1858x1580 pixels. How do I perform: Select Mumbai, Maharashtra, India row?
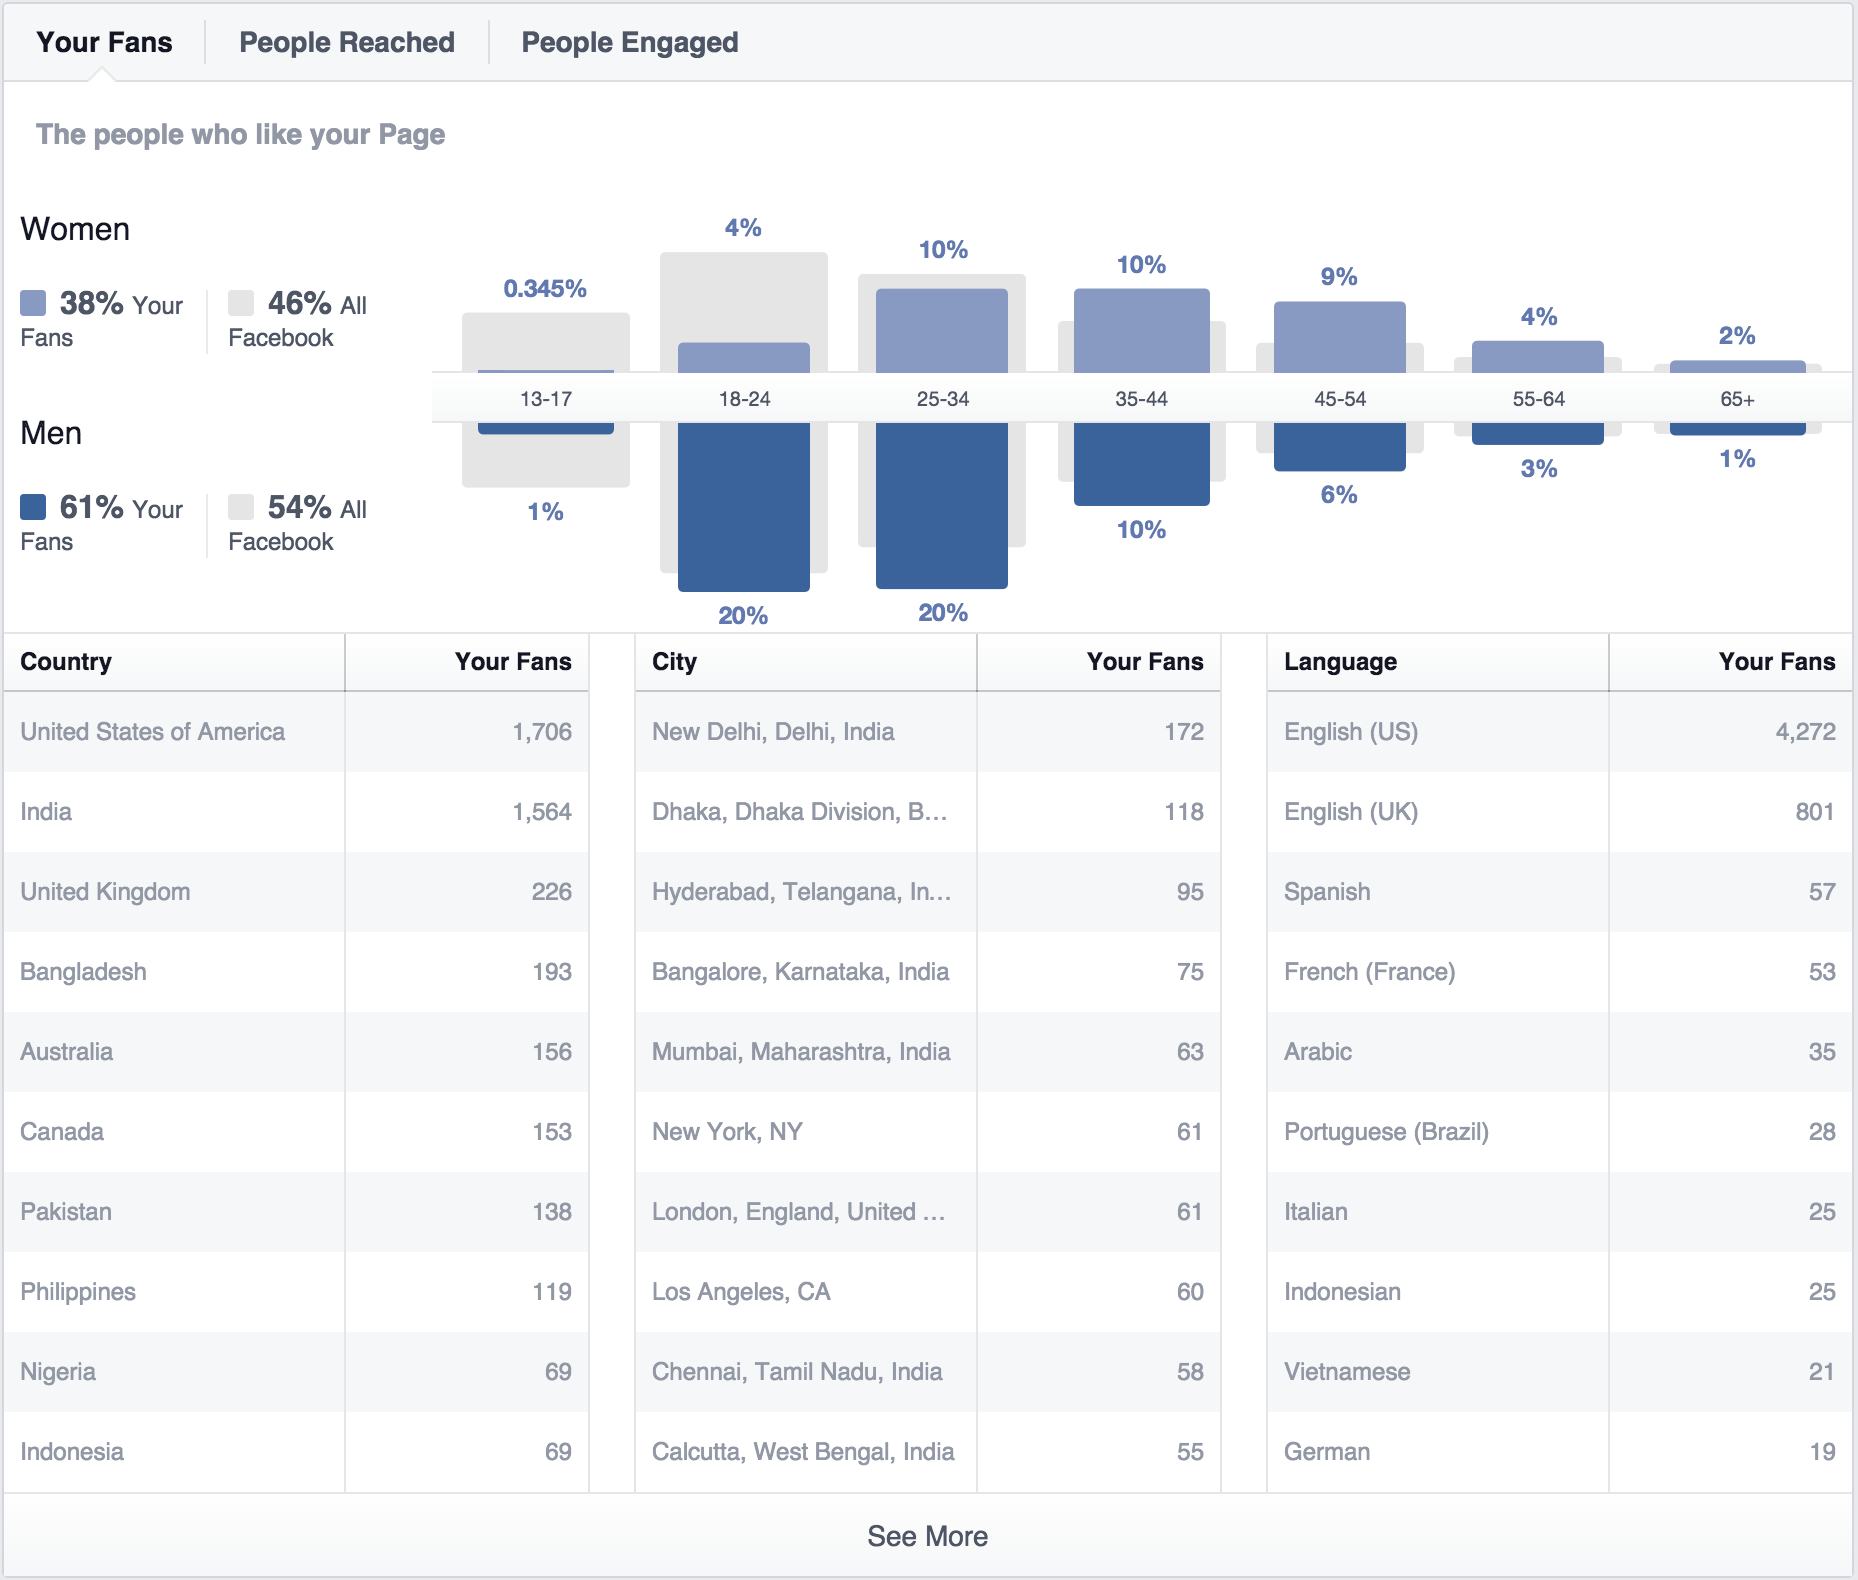(x=928, y=1052)
